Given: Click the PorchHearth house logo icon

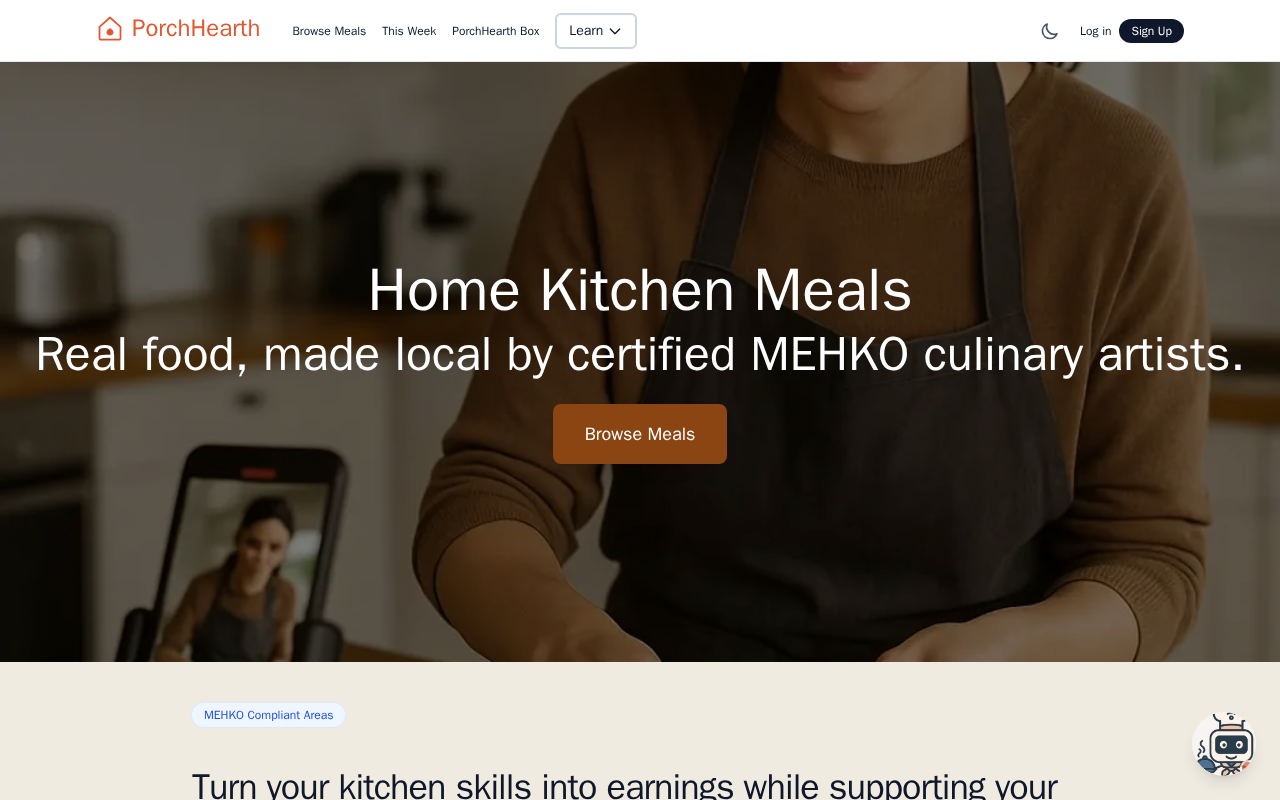Looking at the screenshot, I should 110,29.
